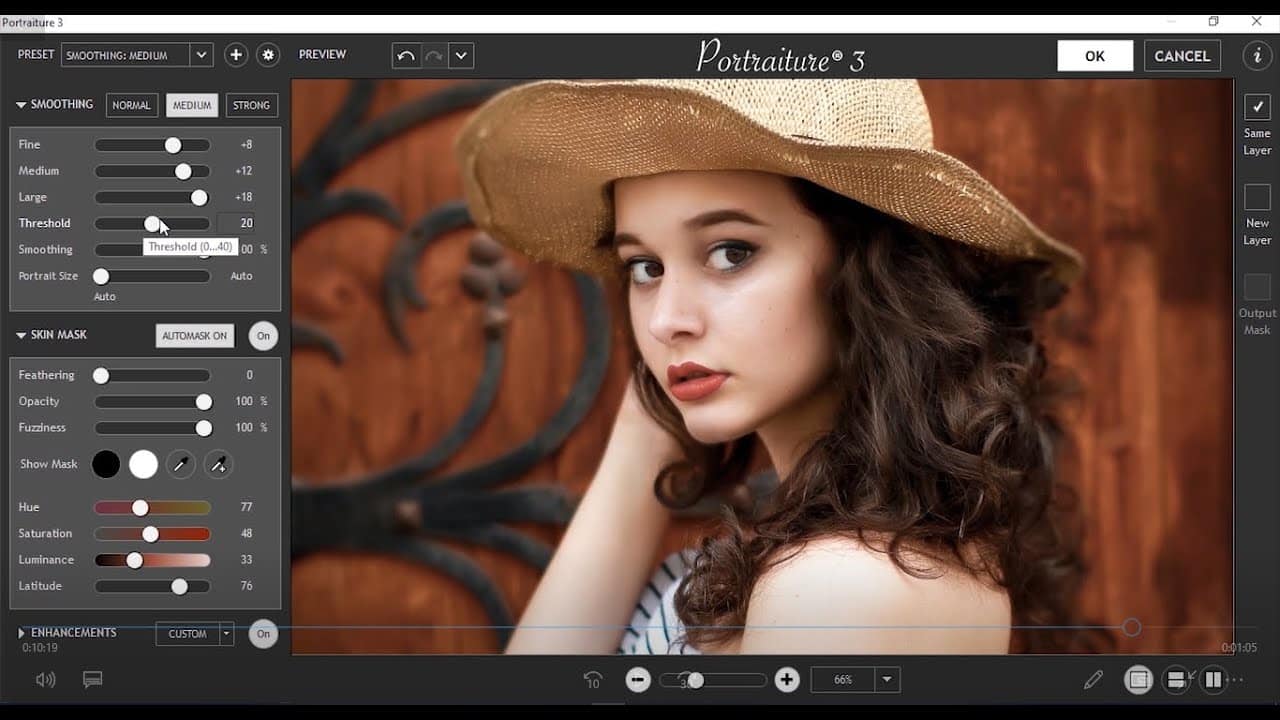The image size is (1280, 720).
Task: Zoom out with the minus button
Action: pos(638,680)
